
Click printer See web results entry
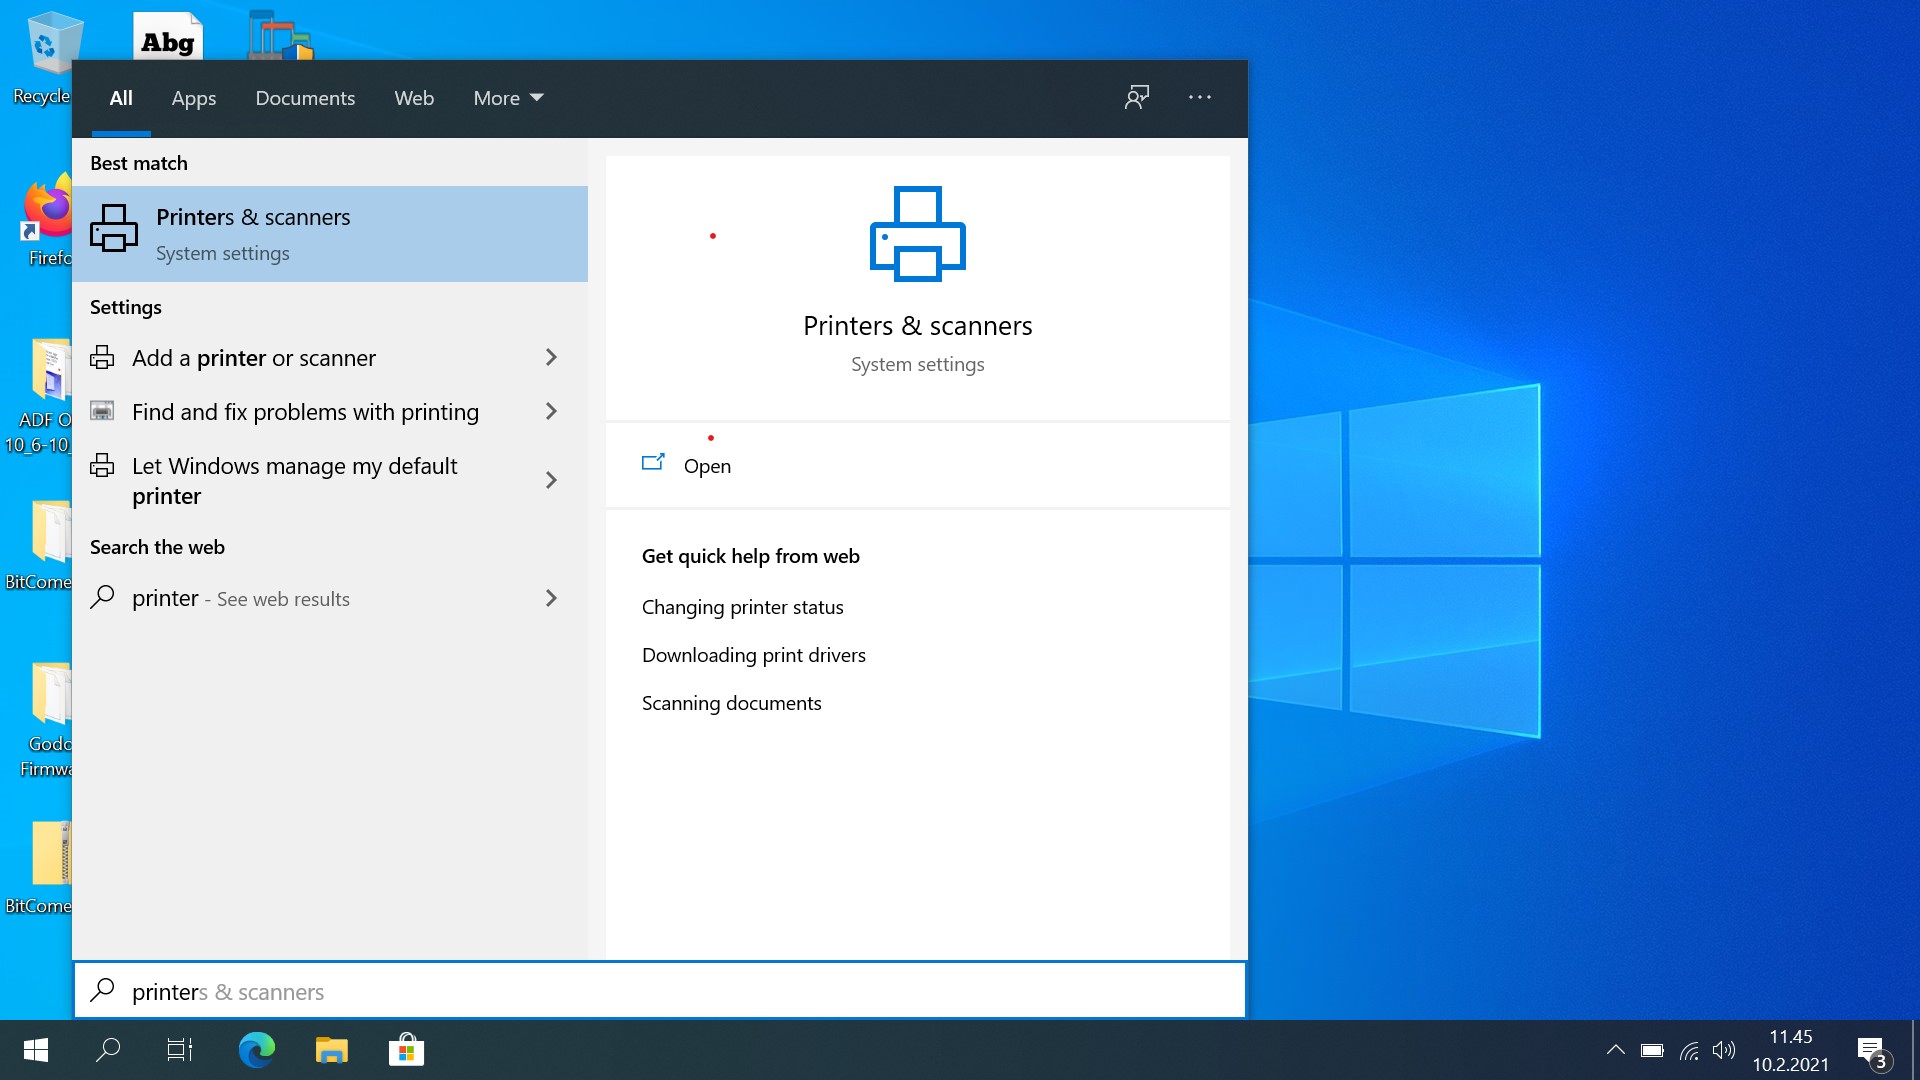[x=330, y=598]
